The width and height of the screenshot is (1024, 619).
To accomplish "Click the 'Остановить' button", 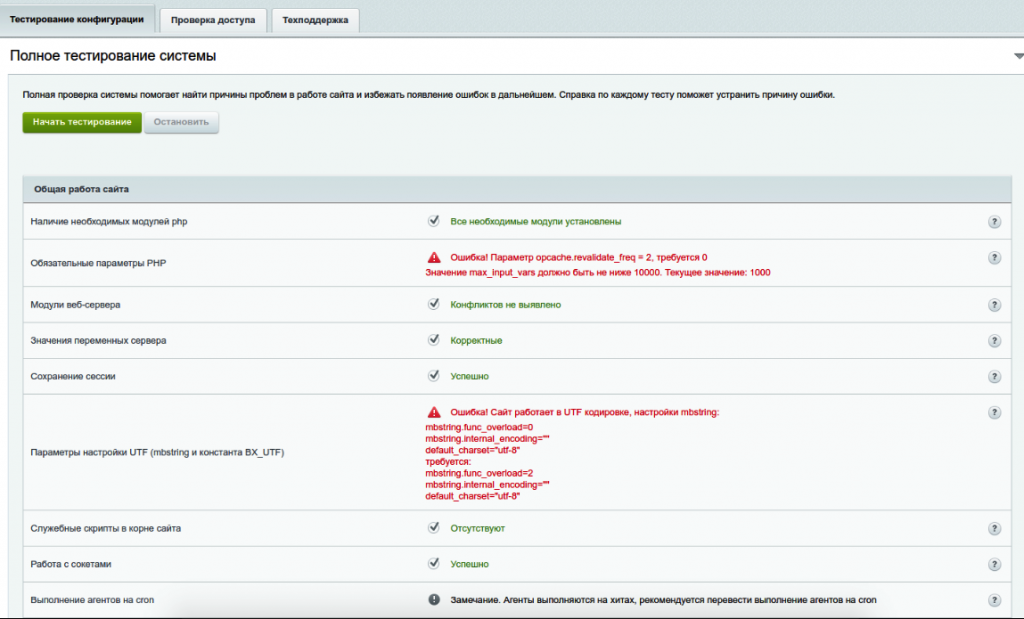I will (x=181, y=122).
